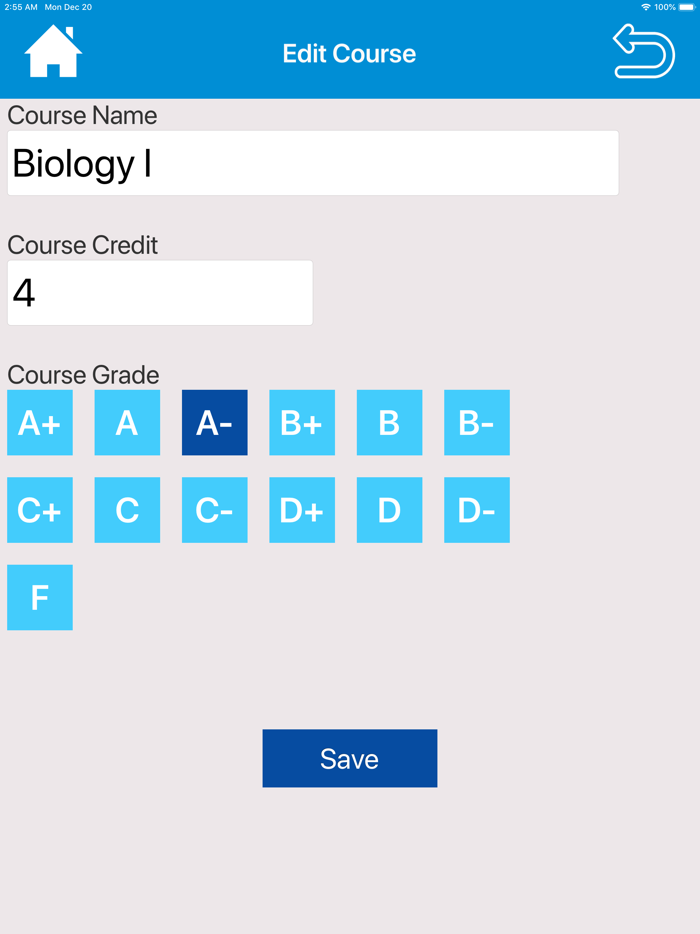Choose the B+ grade
Image resolution: width=700 pixels, height=934 pixels.
coord(302,422)
